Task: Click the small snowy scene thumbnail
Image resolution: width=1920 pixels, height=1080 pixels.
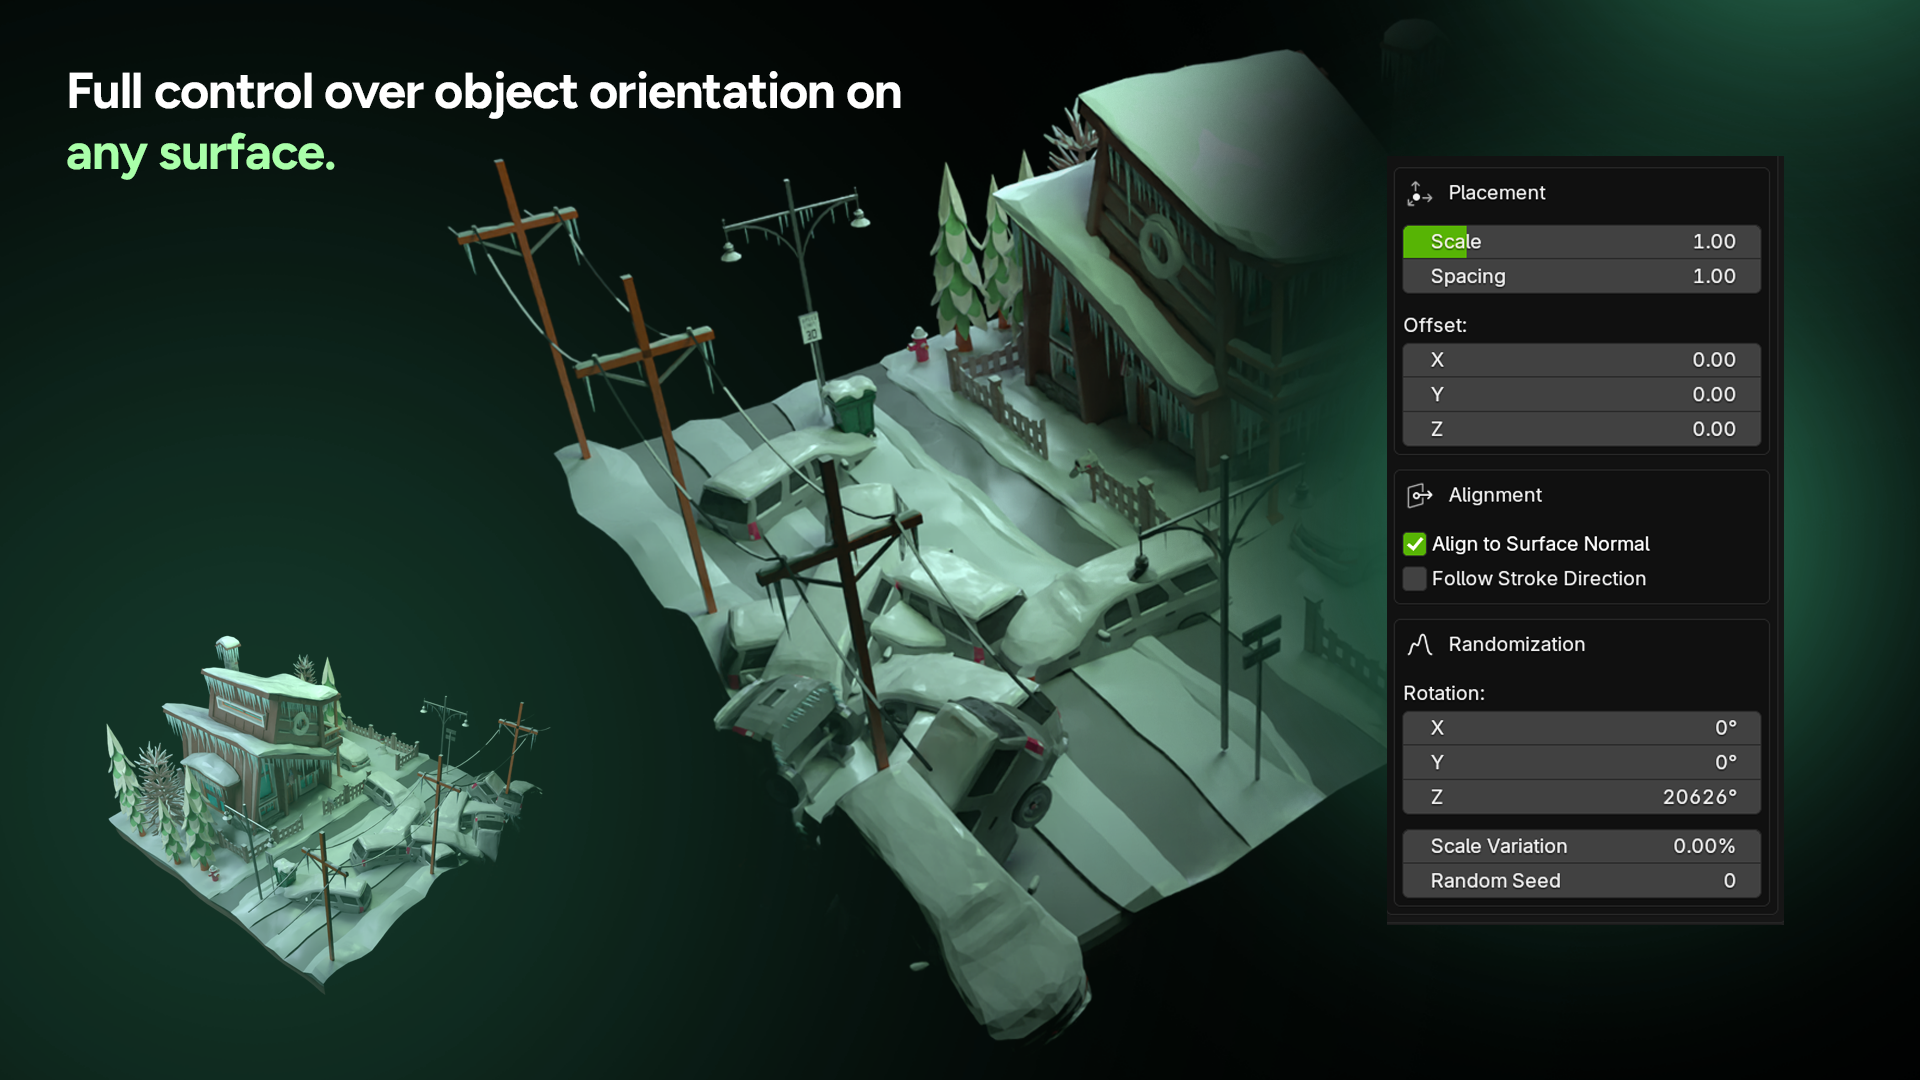Action: pyautogui.click(x=320, y=810)
